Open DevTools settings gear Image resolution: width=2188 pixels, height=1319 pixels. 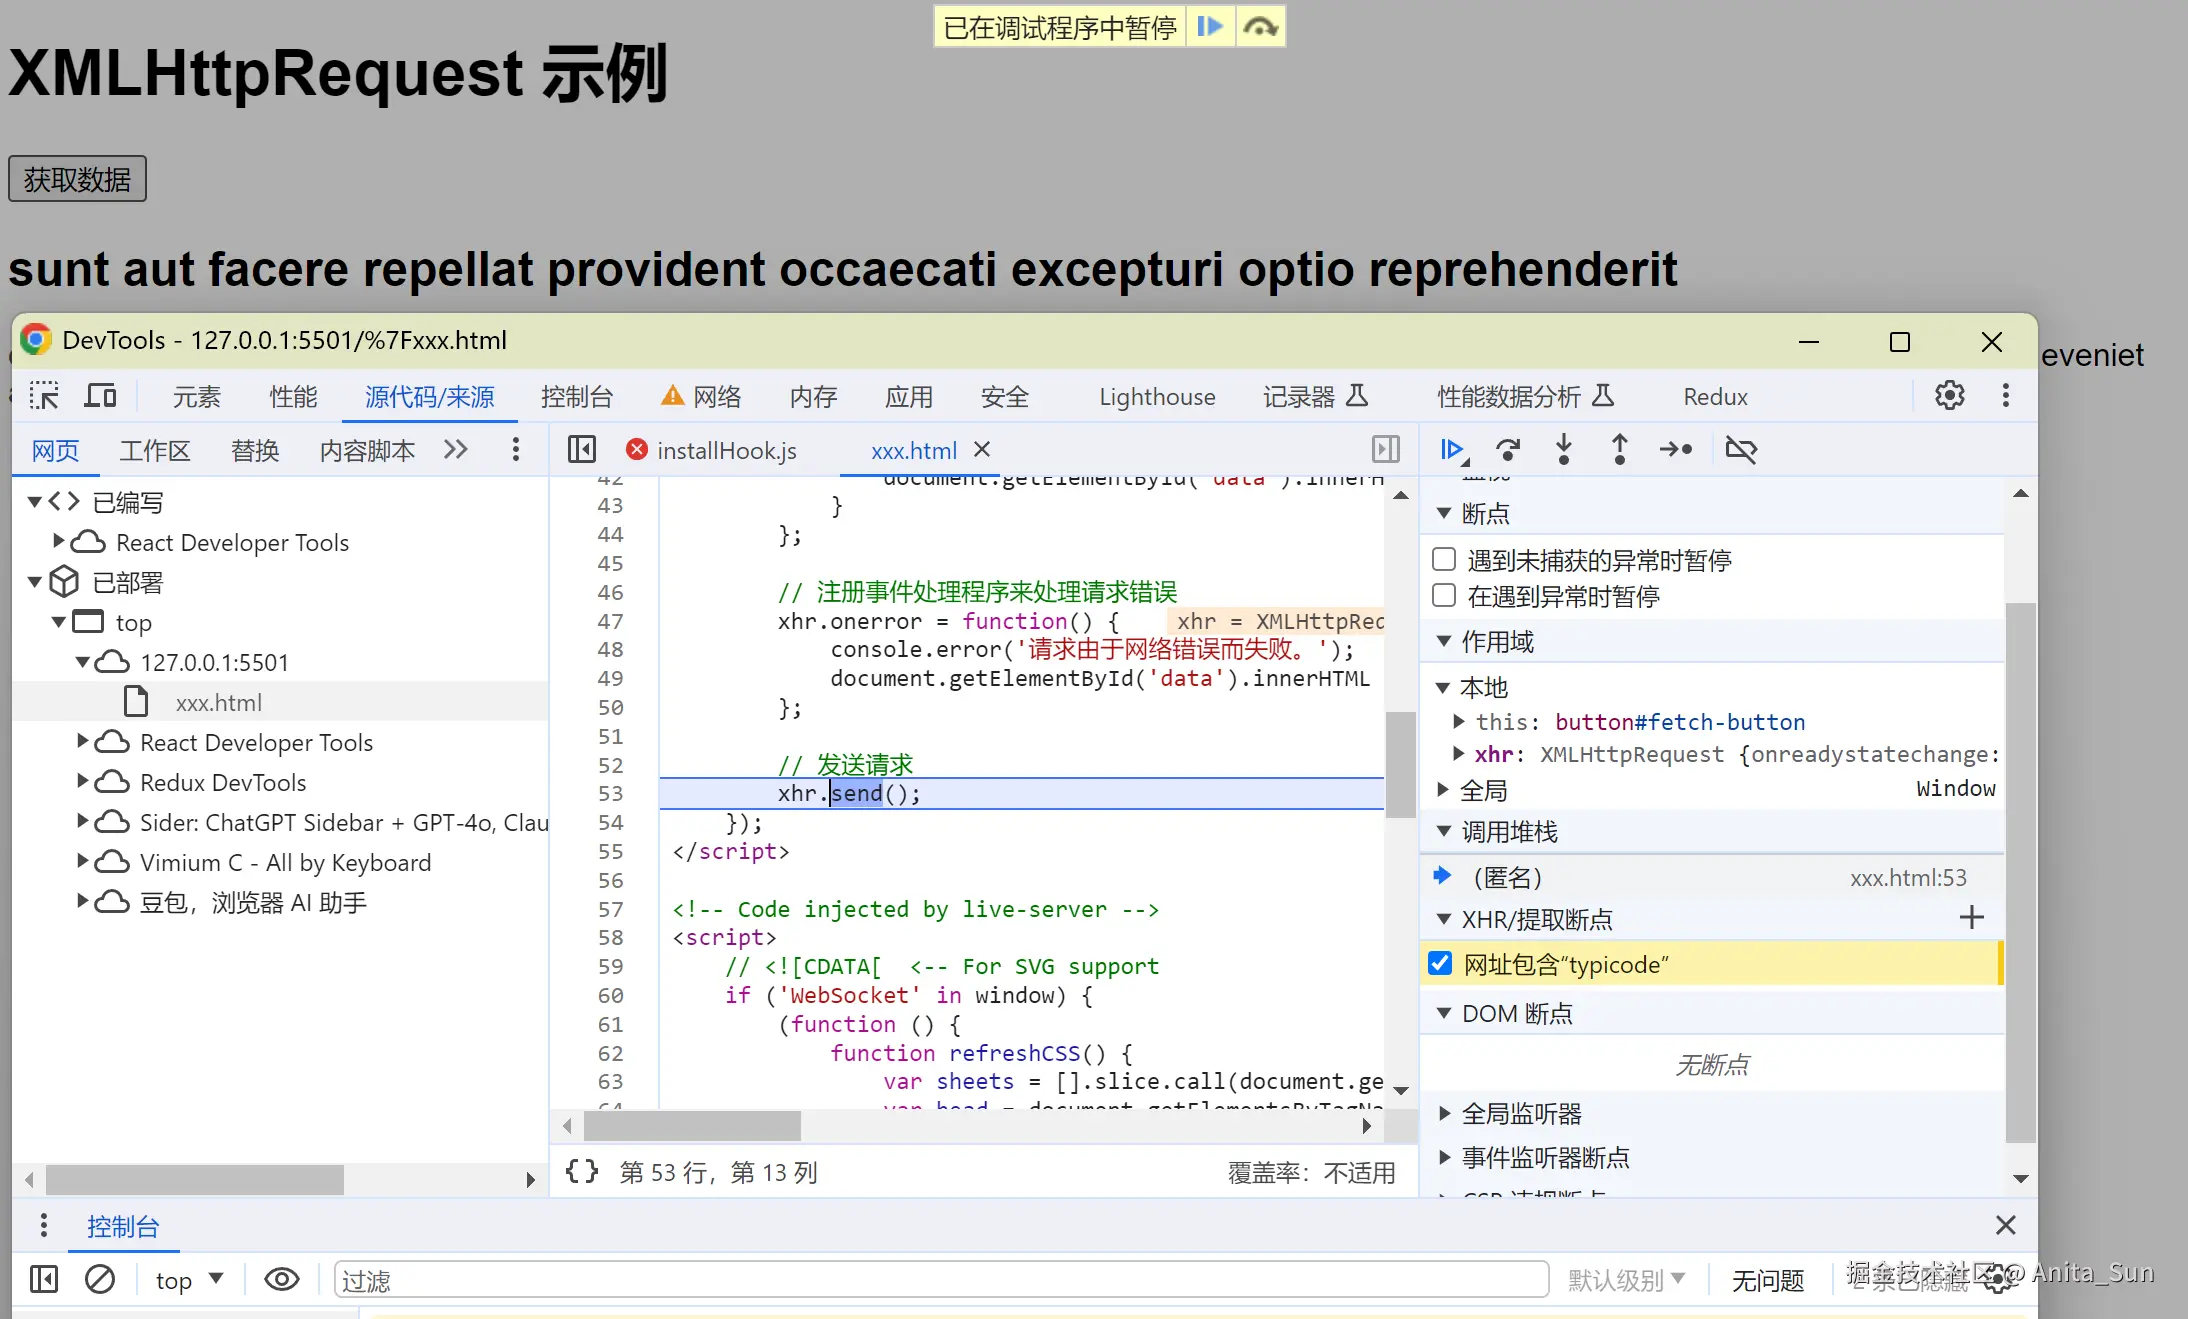coord(1949,396)
